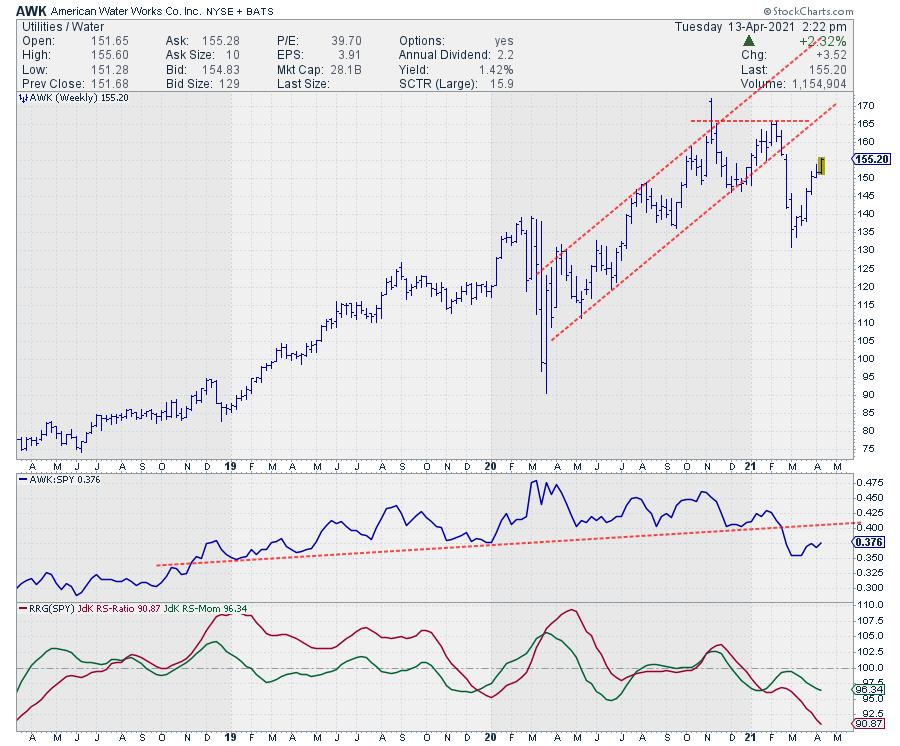Screen dimensions: 900x746
Task: Click the yellow highlighted latest price bar
Action: coord(822,164)
